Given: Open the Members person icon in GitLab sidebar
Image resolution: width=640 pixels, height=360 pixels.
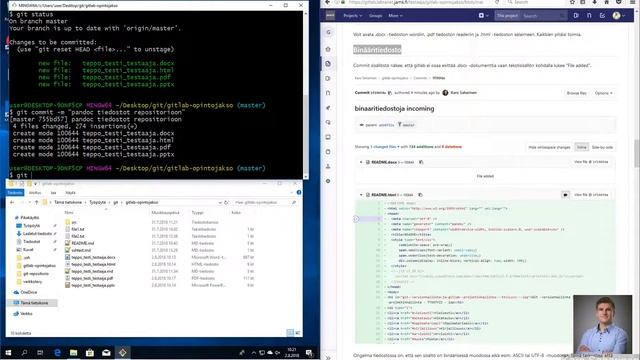Looking at the screenshot, I should 328,167.
